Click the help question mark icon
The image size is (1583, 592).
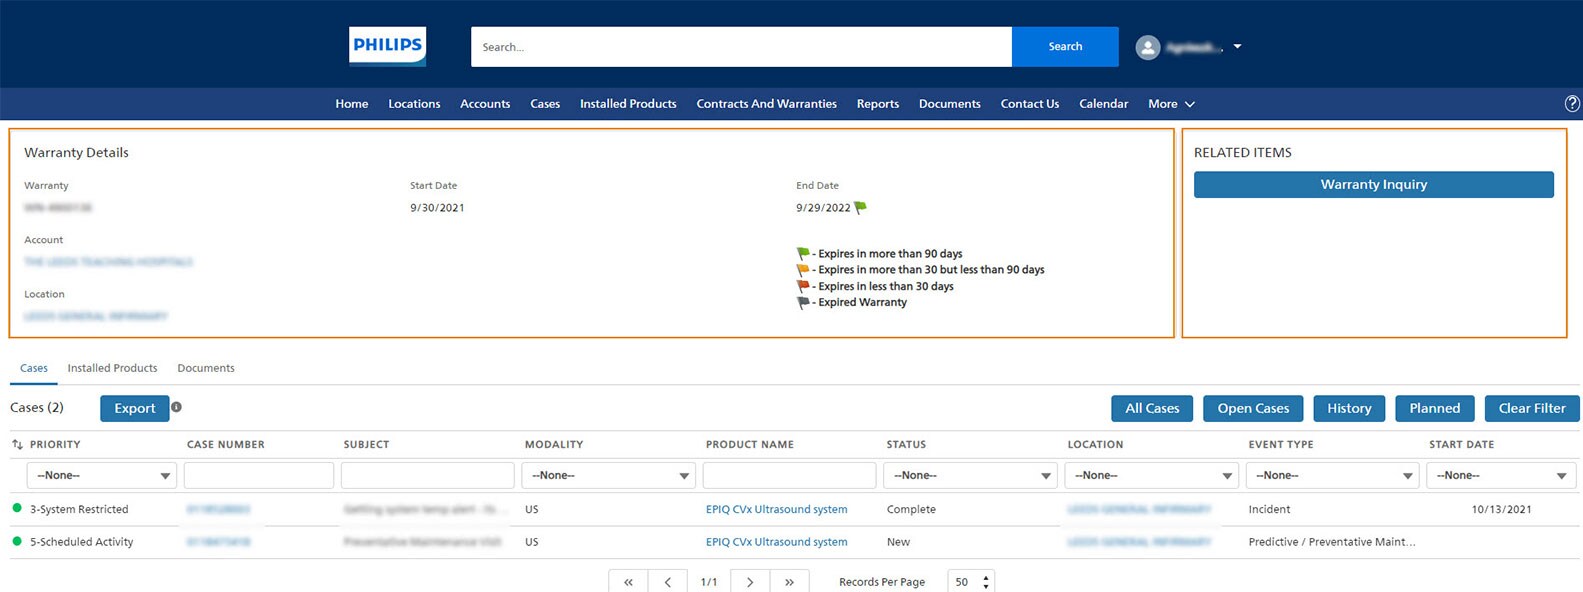pyautogui.click(x=1572, y=104)
